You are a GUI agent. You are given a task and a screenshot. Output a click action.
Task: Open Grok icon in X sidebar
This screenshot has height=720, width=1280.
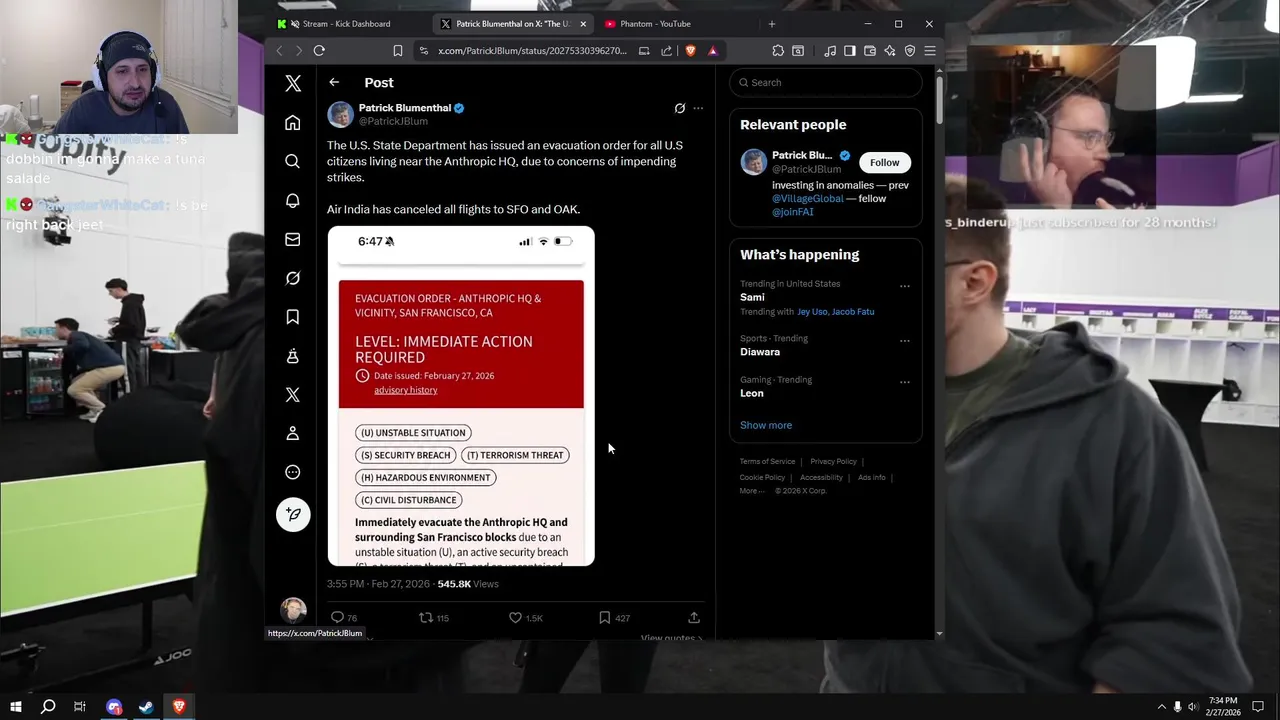[x=292, y=278]
